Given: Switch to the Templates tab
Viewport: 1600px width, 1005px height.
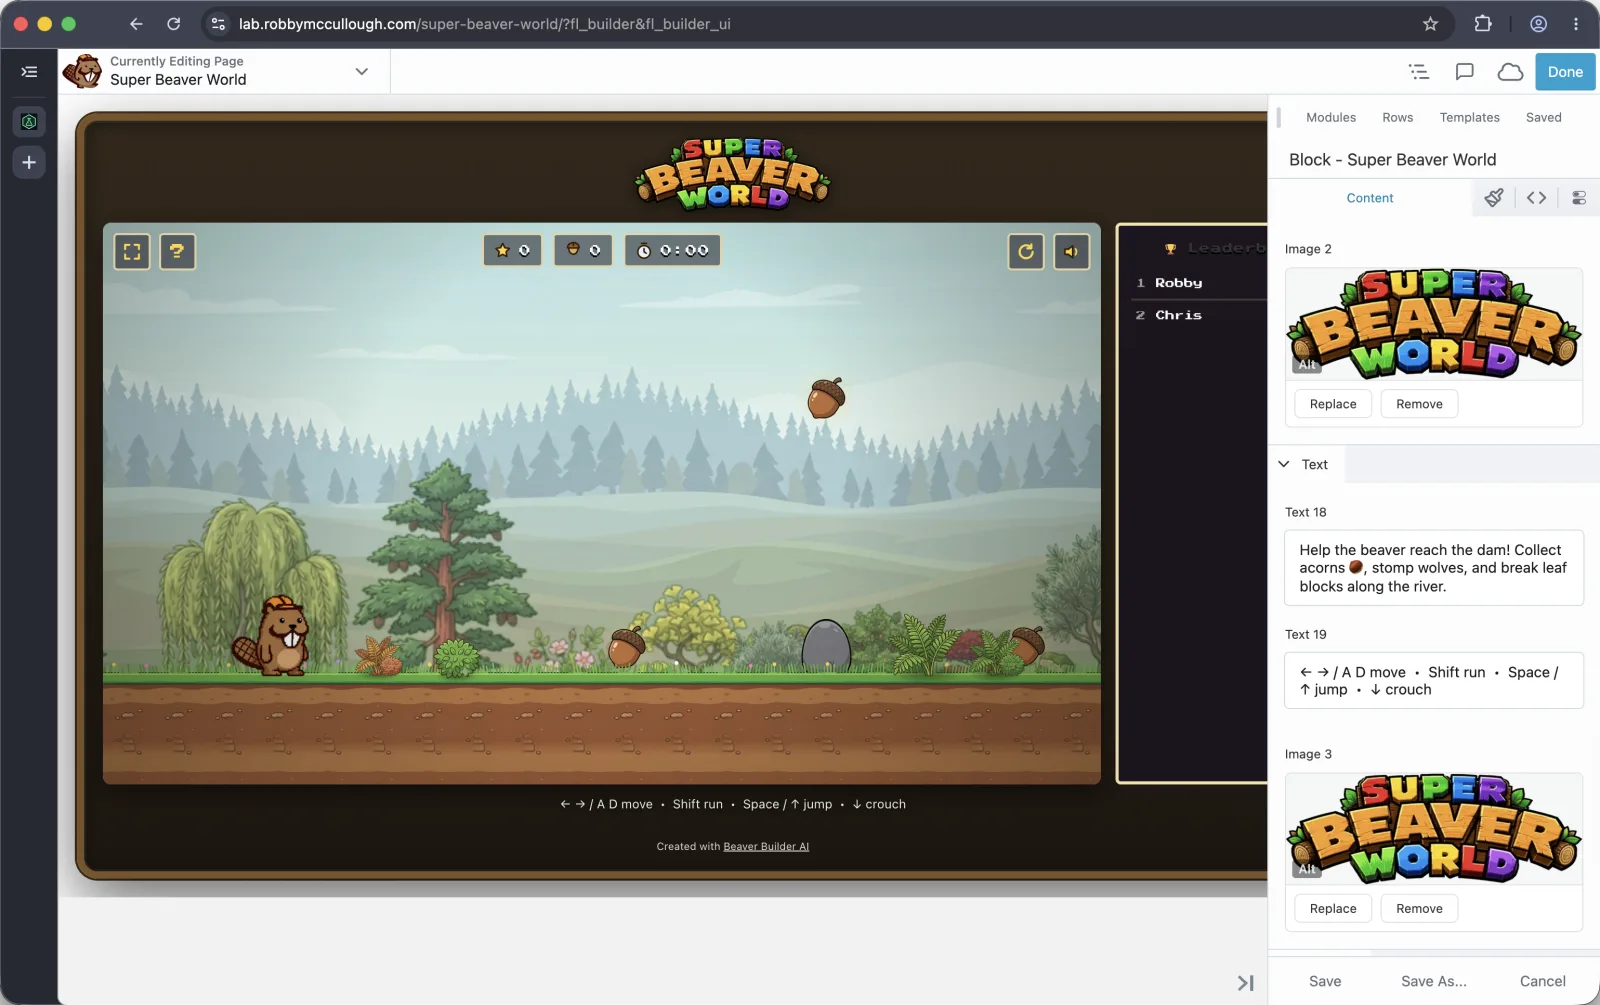Looking at the screenshot, I should (x=1469, y=117).
